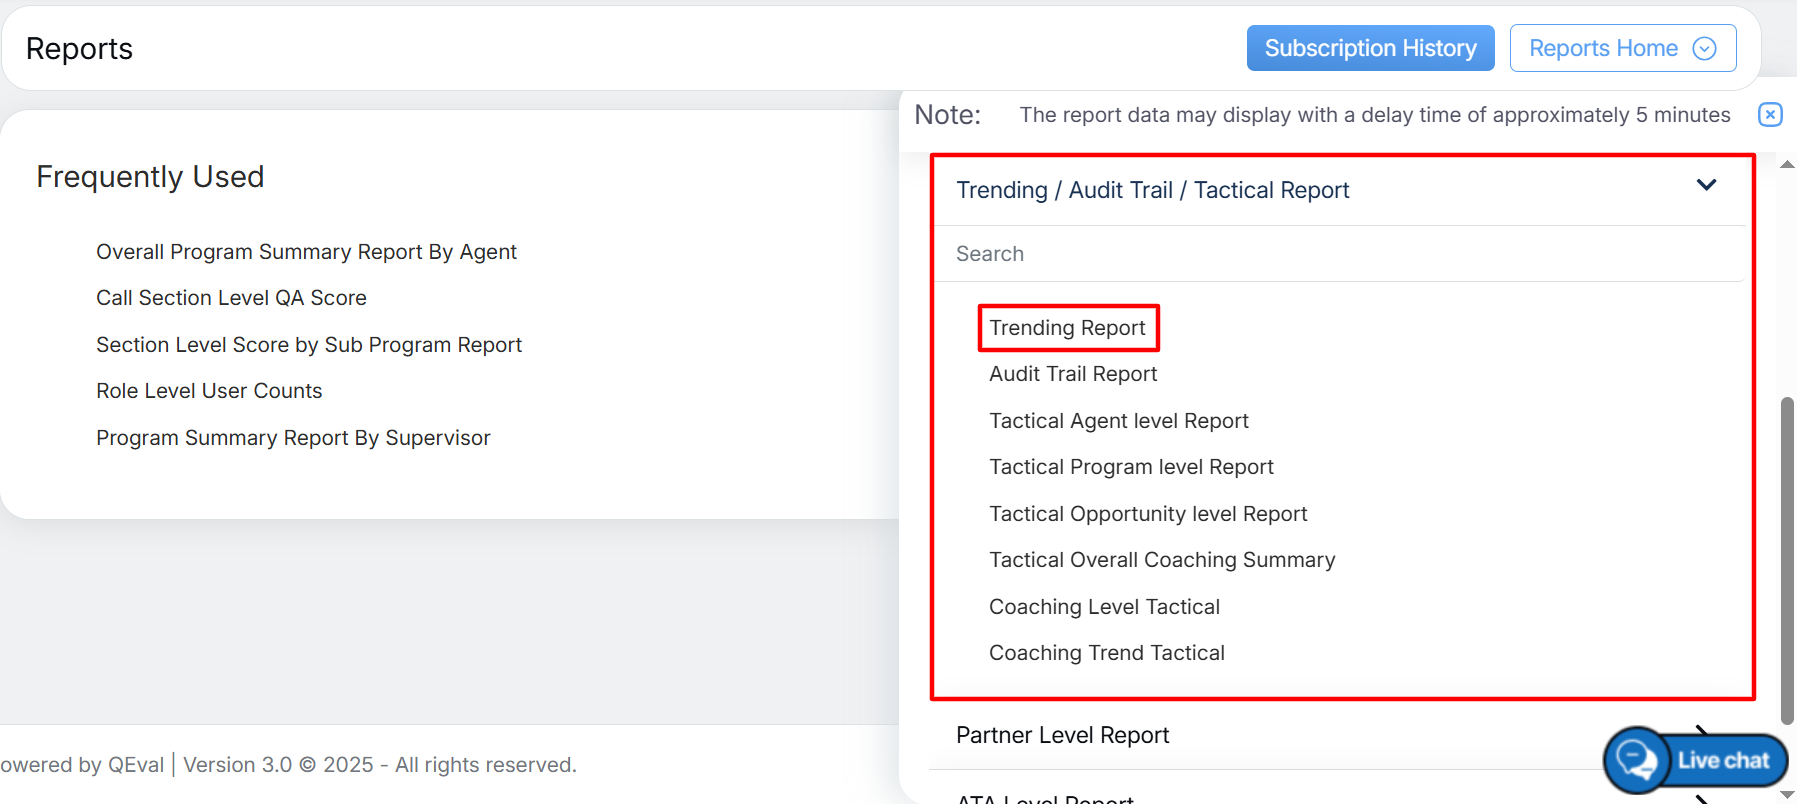
Task: Click the report Search field
Action: pos(1340,254)
